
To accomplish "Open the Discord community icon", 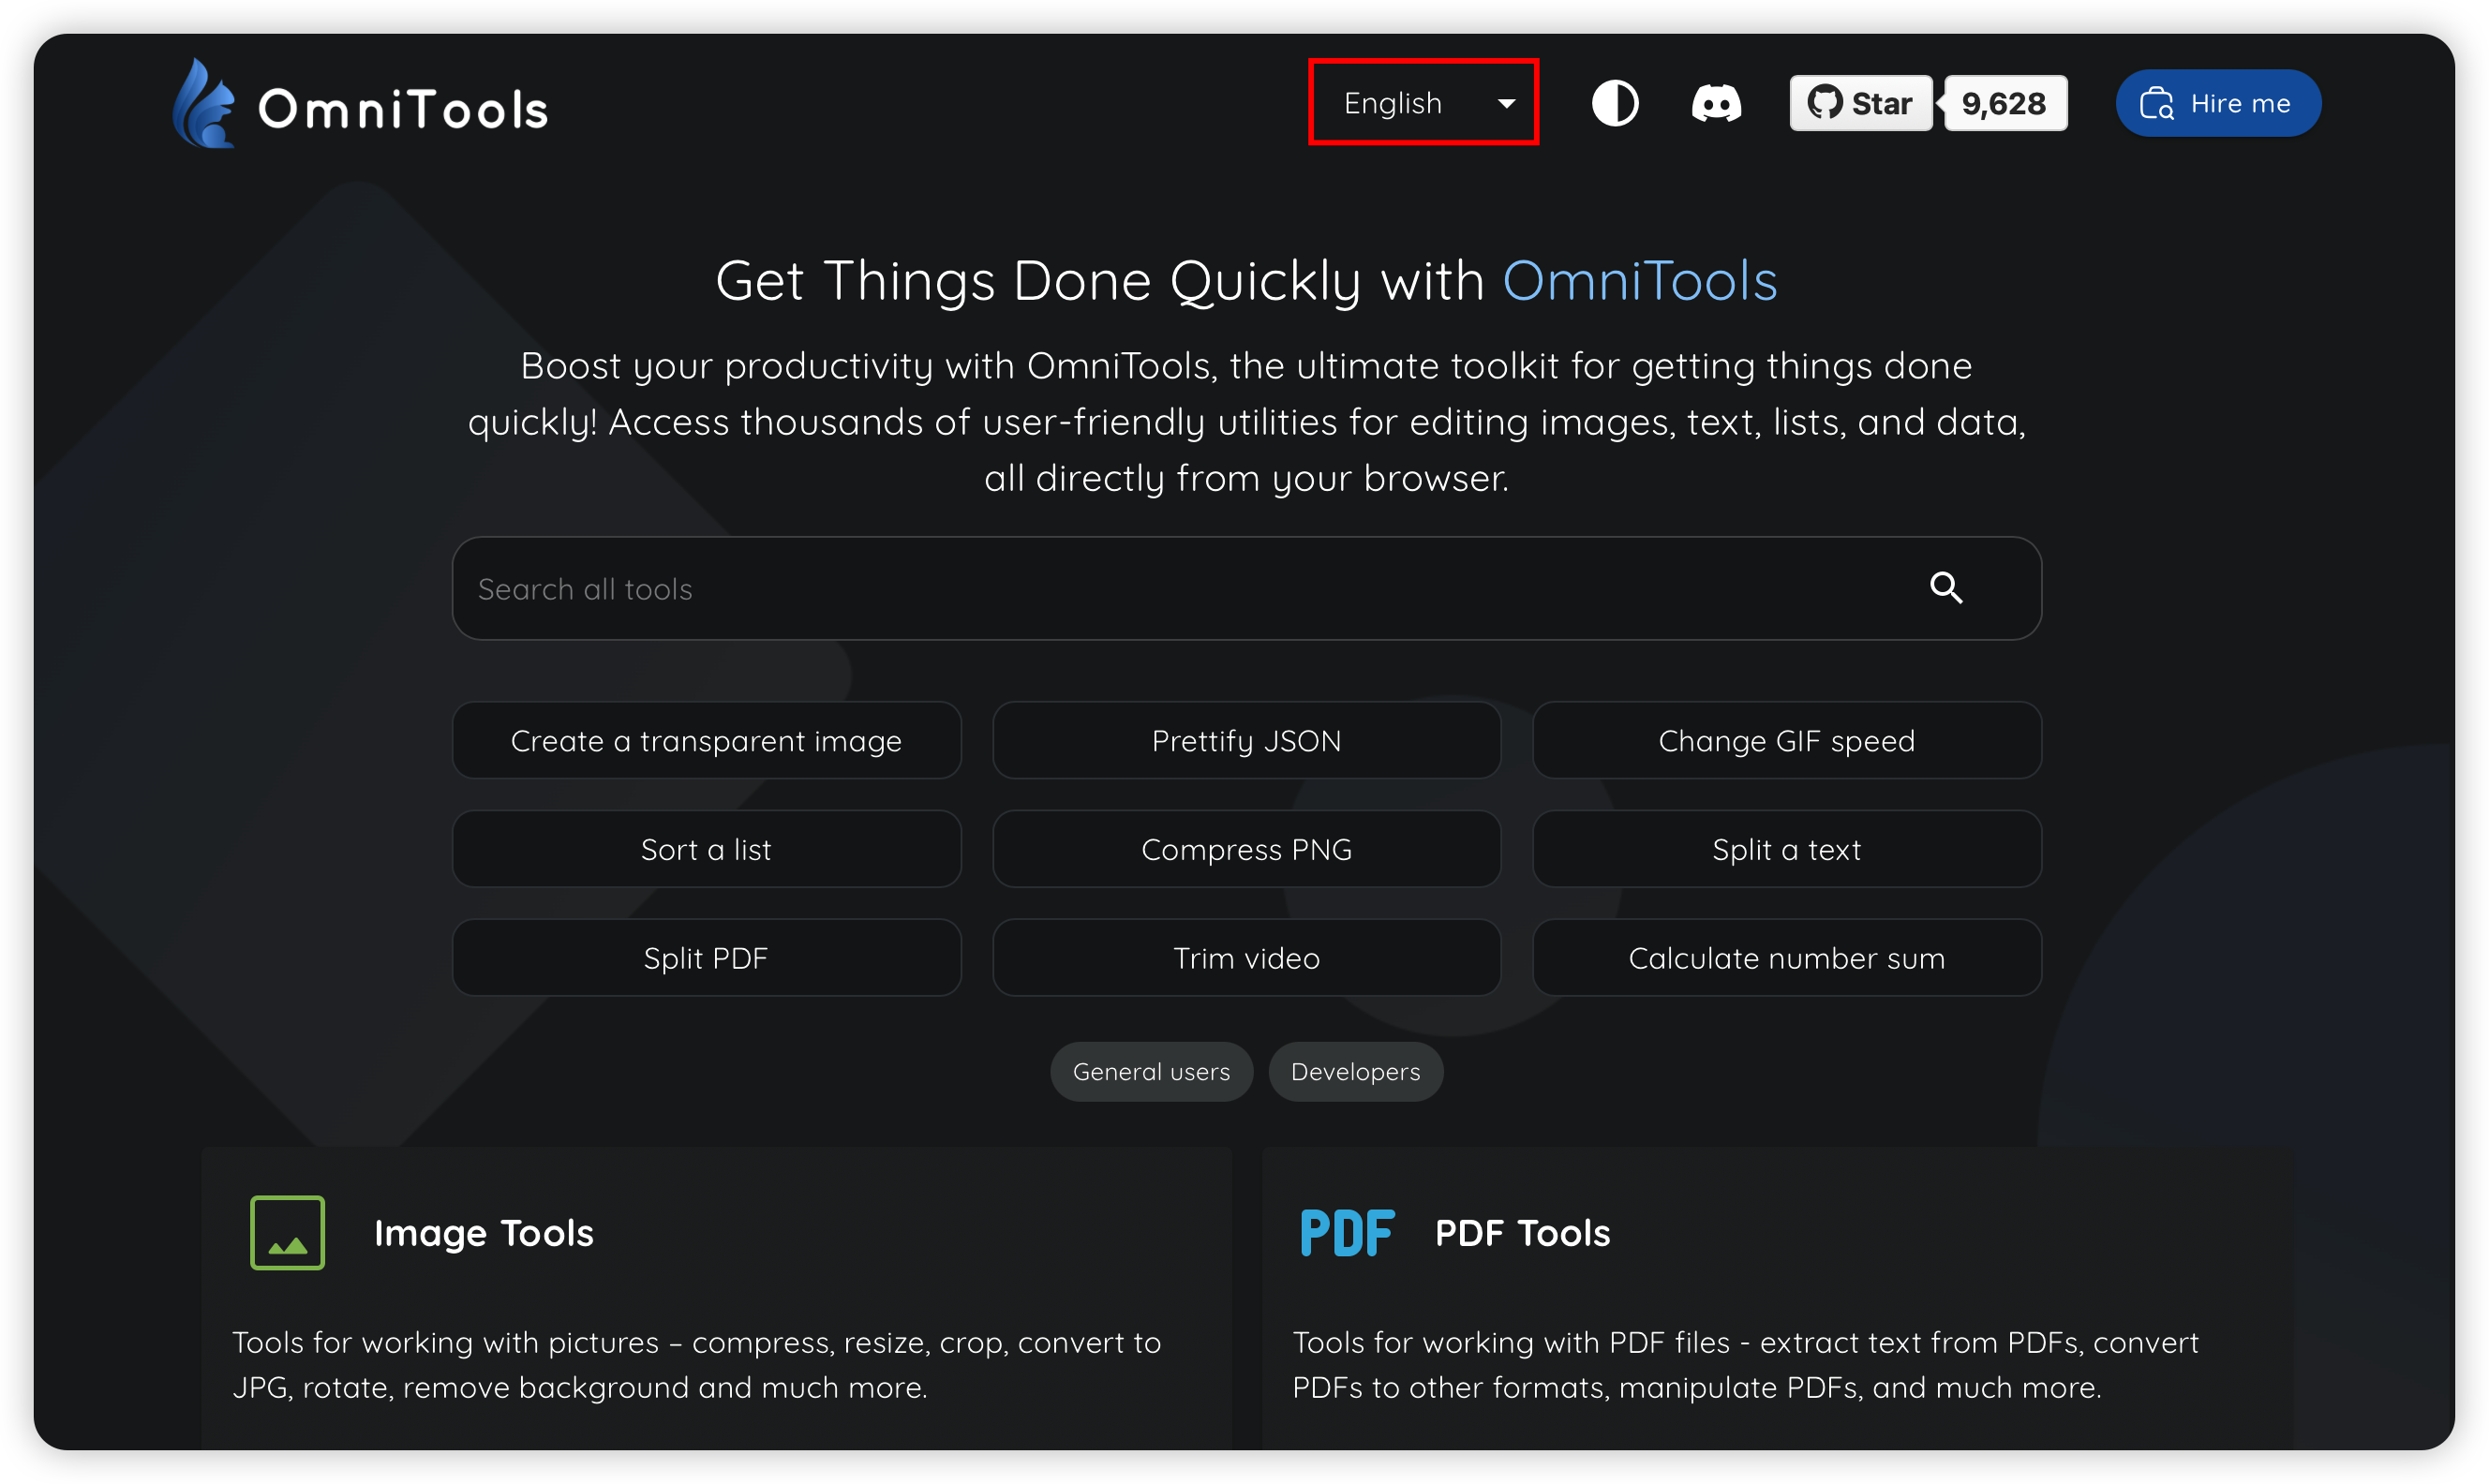I will click(x=1715, y=103).
